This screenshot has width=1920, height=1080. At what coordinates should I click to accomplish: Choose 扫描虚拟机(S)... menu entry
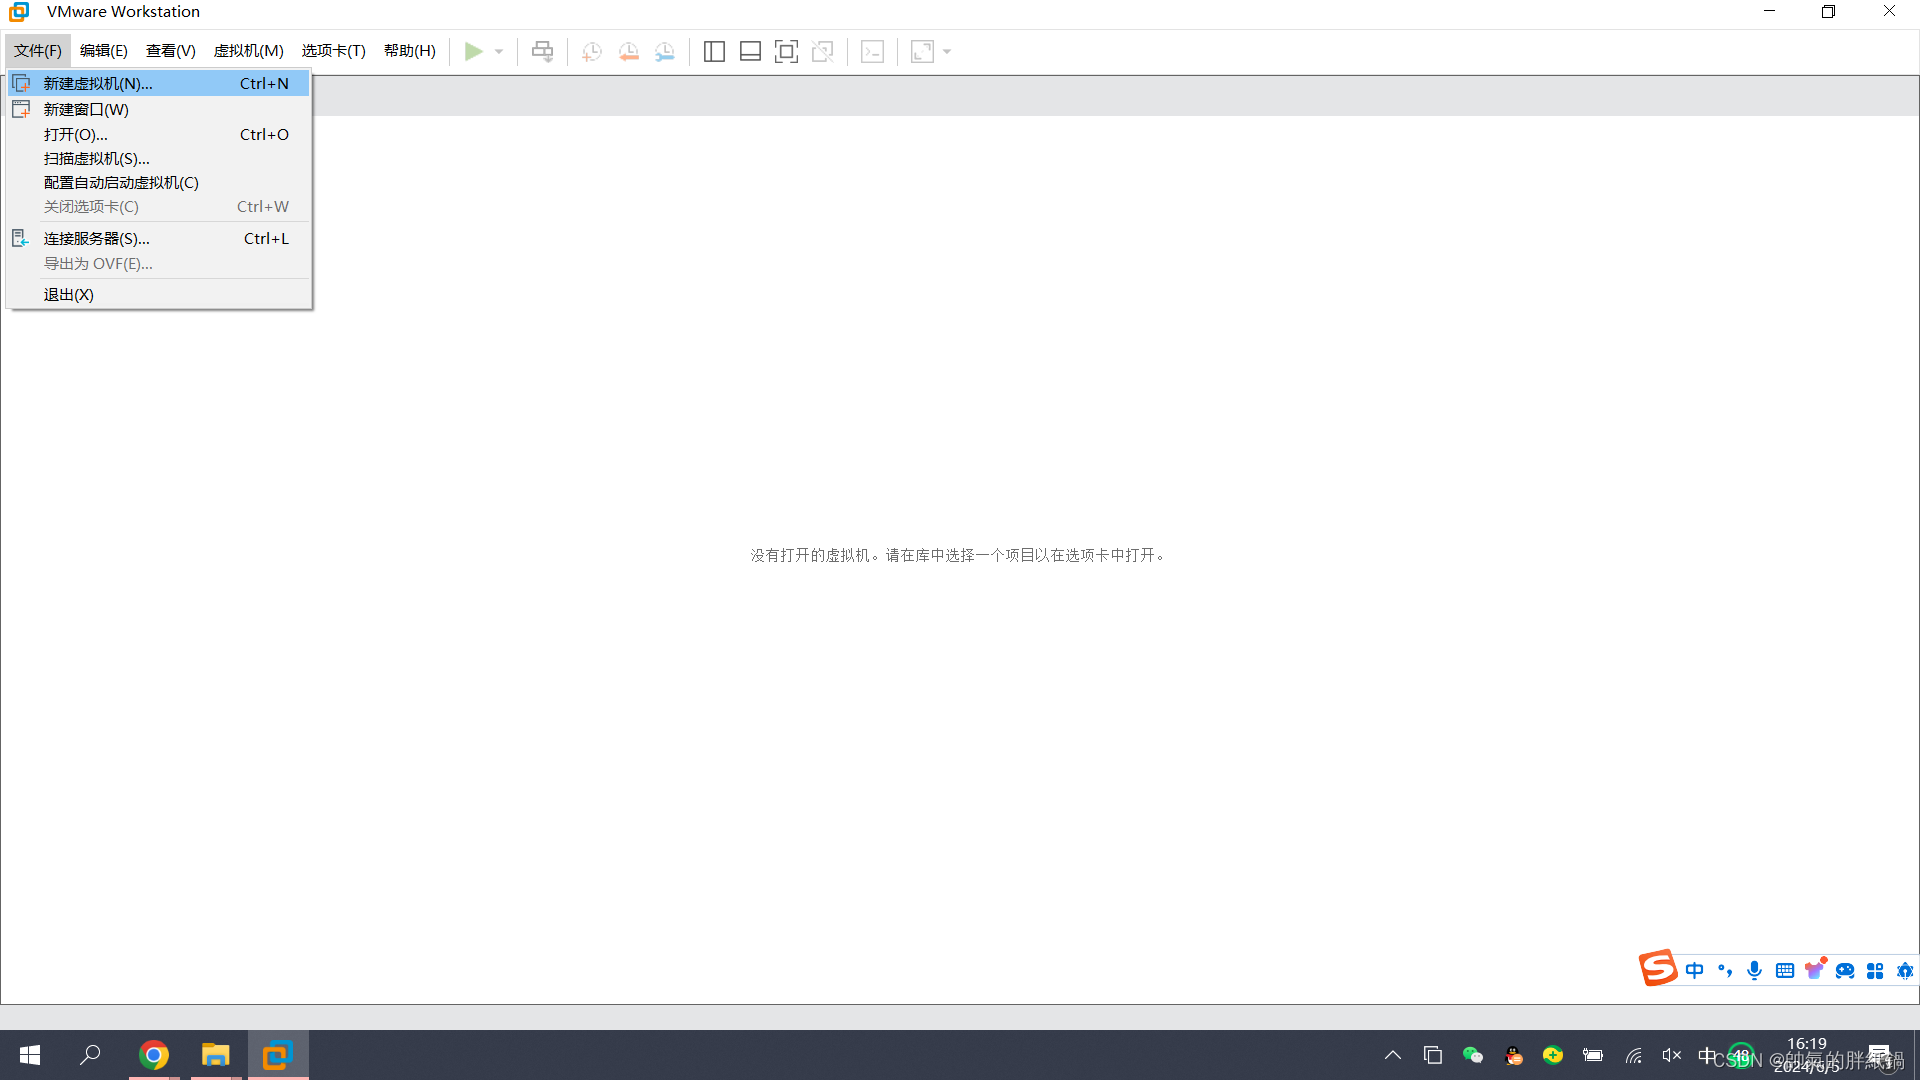pos(159,158)
